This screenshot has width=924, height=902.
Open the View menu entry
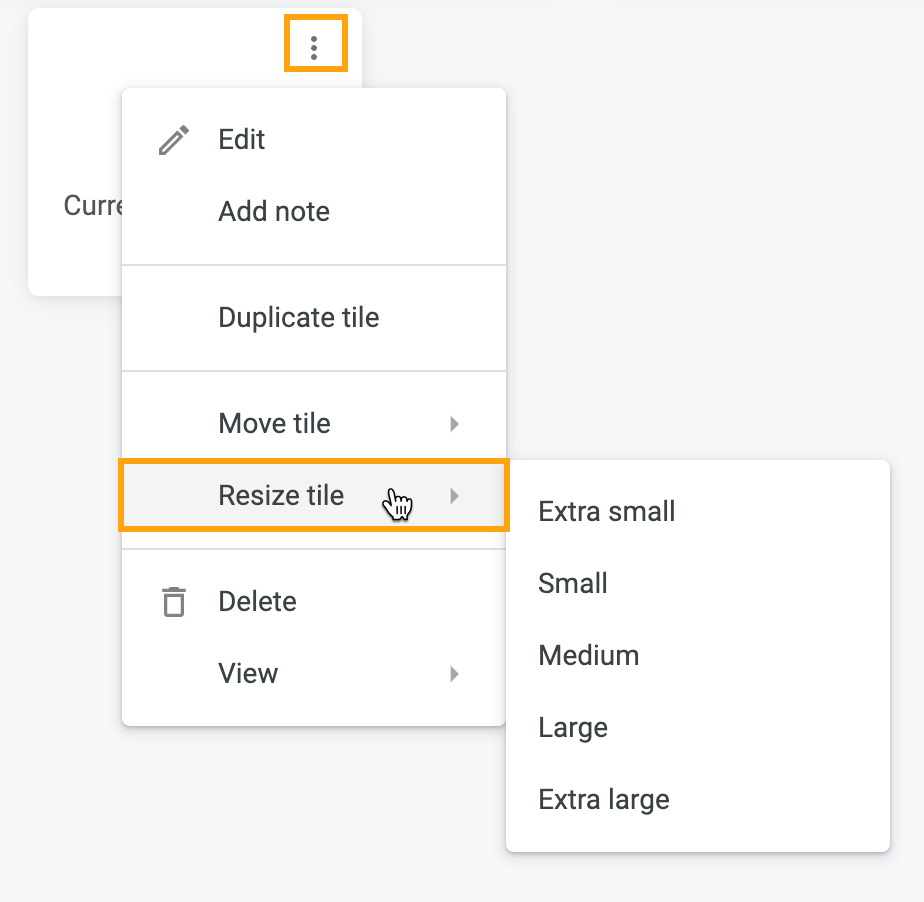[314, 673]
